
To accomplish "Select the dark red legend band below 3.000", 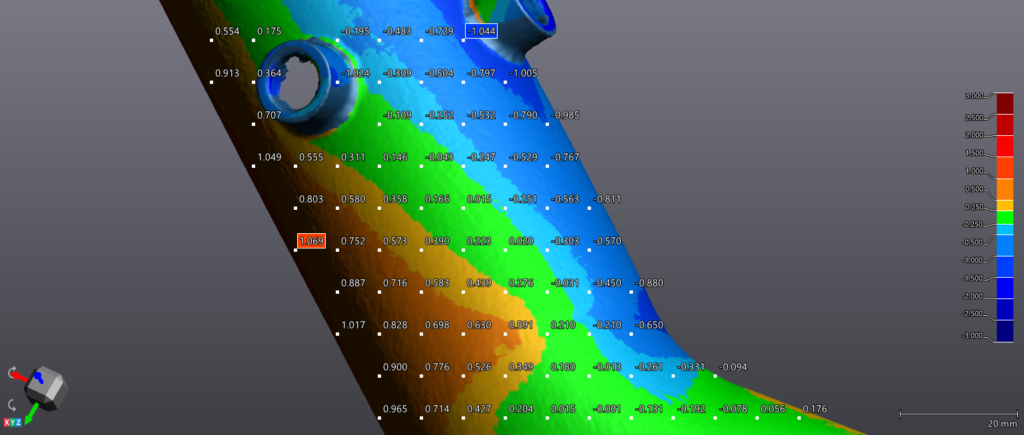I will point(1004,104).
